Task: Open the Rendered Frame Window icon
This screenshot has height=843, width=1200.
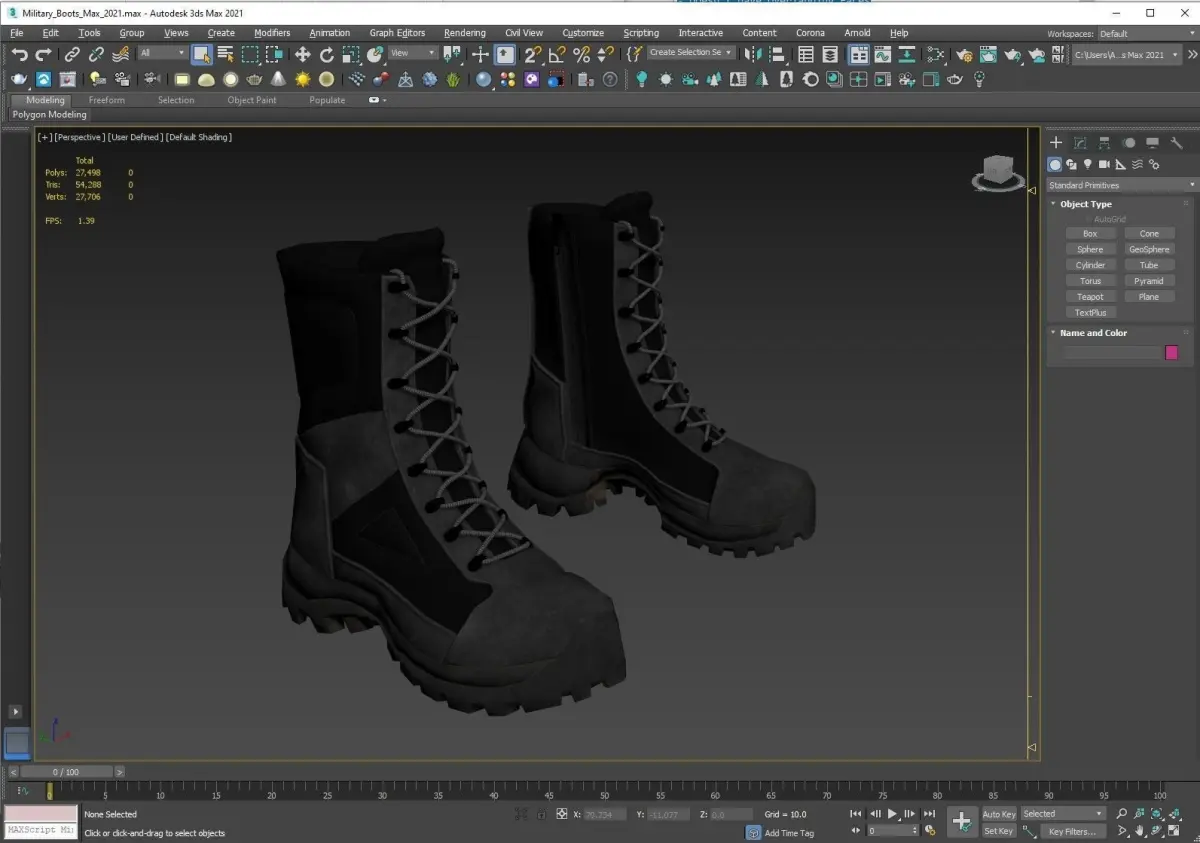Action: (x=989, y=54)
